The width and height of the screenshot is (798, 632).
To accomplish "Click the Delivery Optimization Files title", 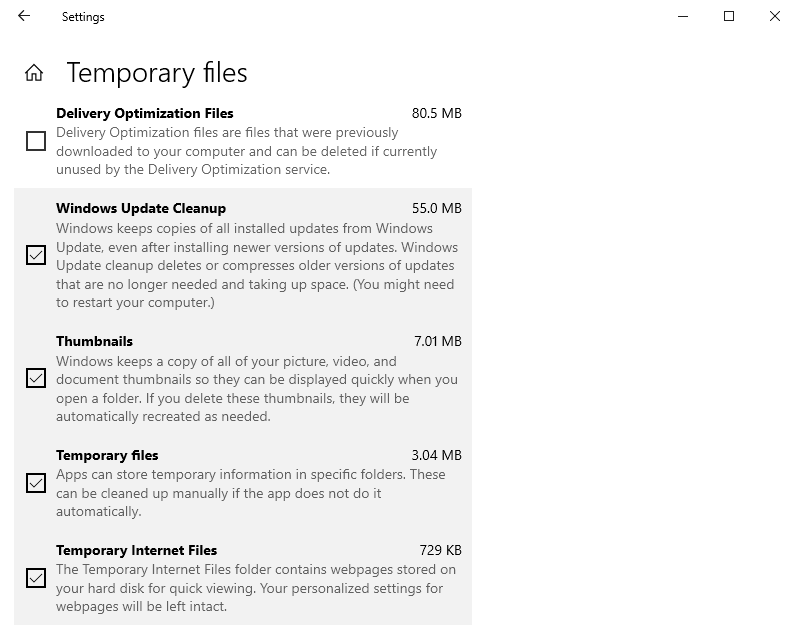I will click(x=144, y=113).
